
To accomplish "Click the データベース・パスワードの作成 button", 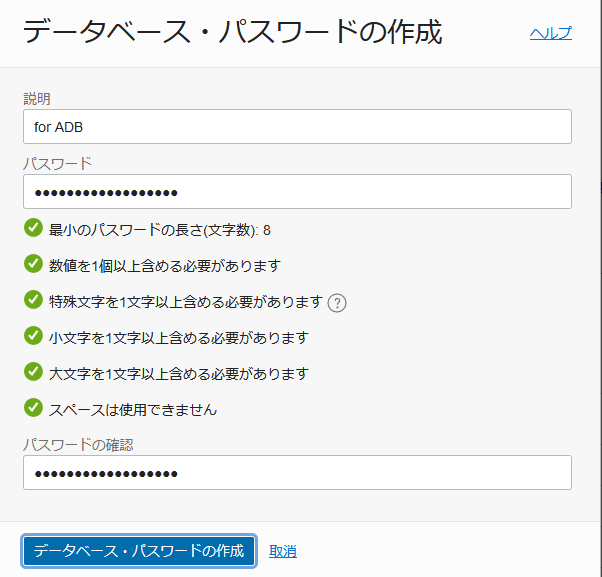I will coord(139,551).
